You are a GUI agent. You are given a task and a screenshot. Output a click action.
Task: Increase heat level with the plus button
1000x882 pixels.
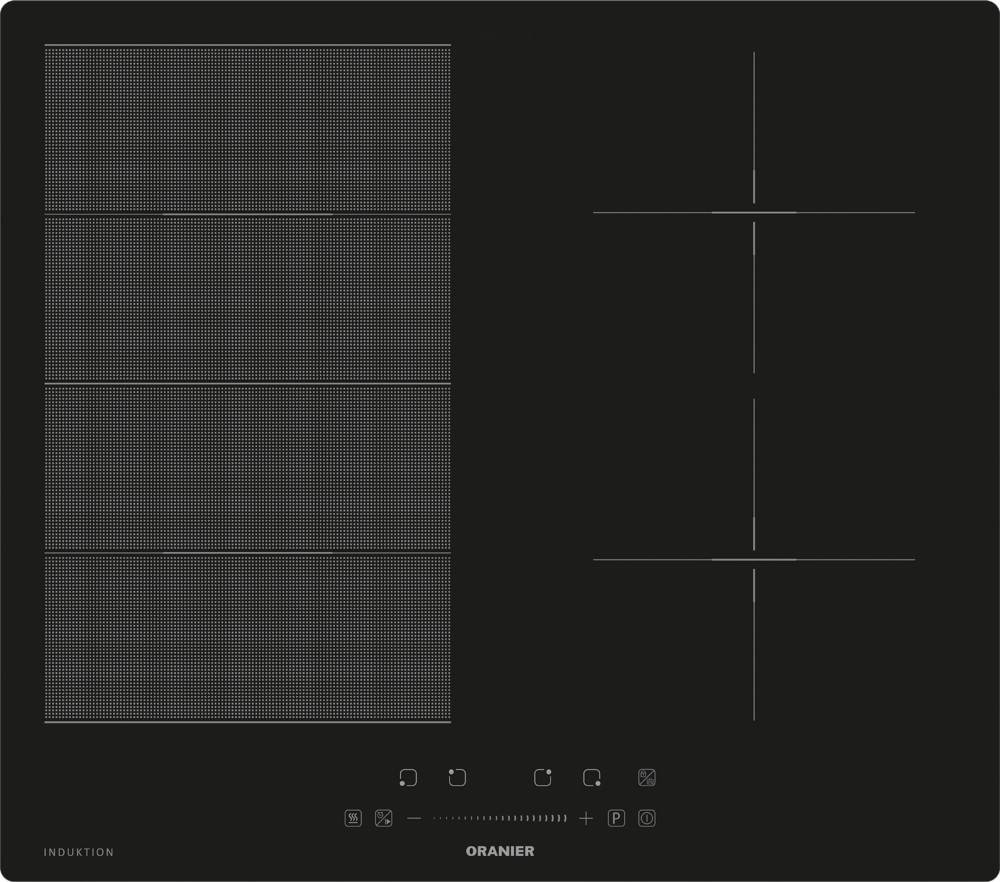586,819
